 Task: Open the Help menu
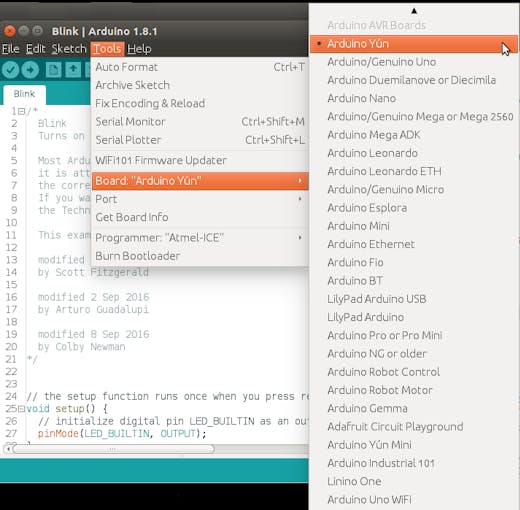tap(139, 49)
